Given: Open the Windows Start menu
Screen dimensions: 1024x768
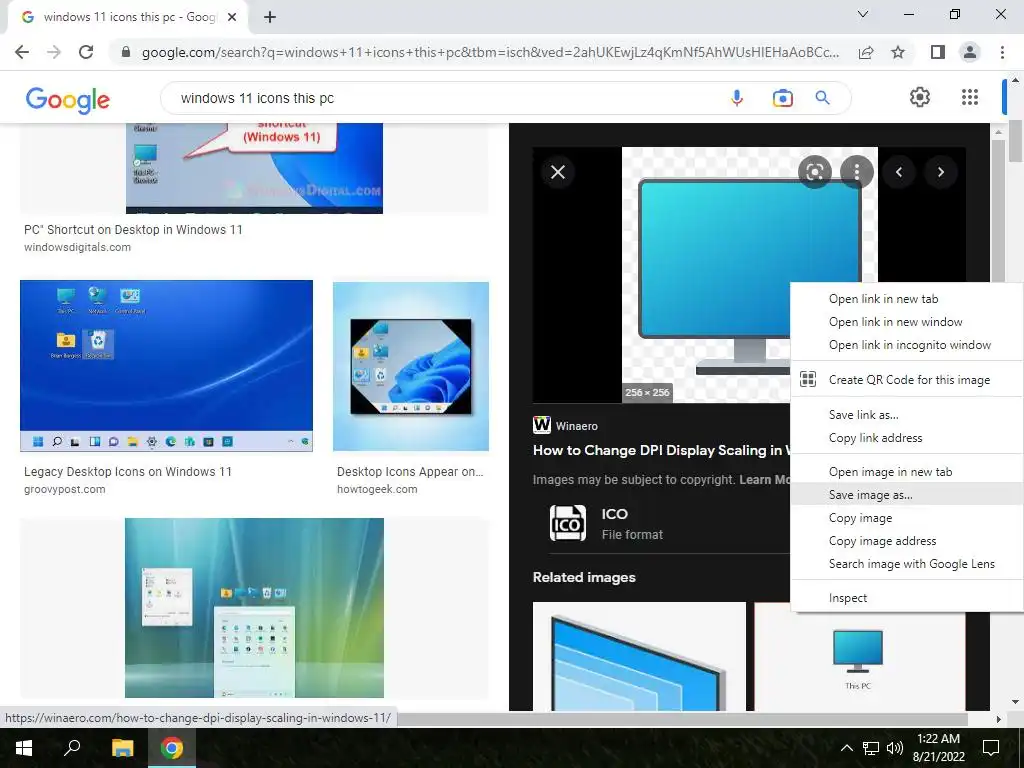Looking at the screenshot, I should pyautogui.click(x=24, y=748).
